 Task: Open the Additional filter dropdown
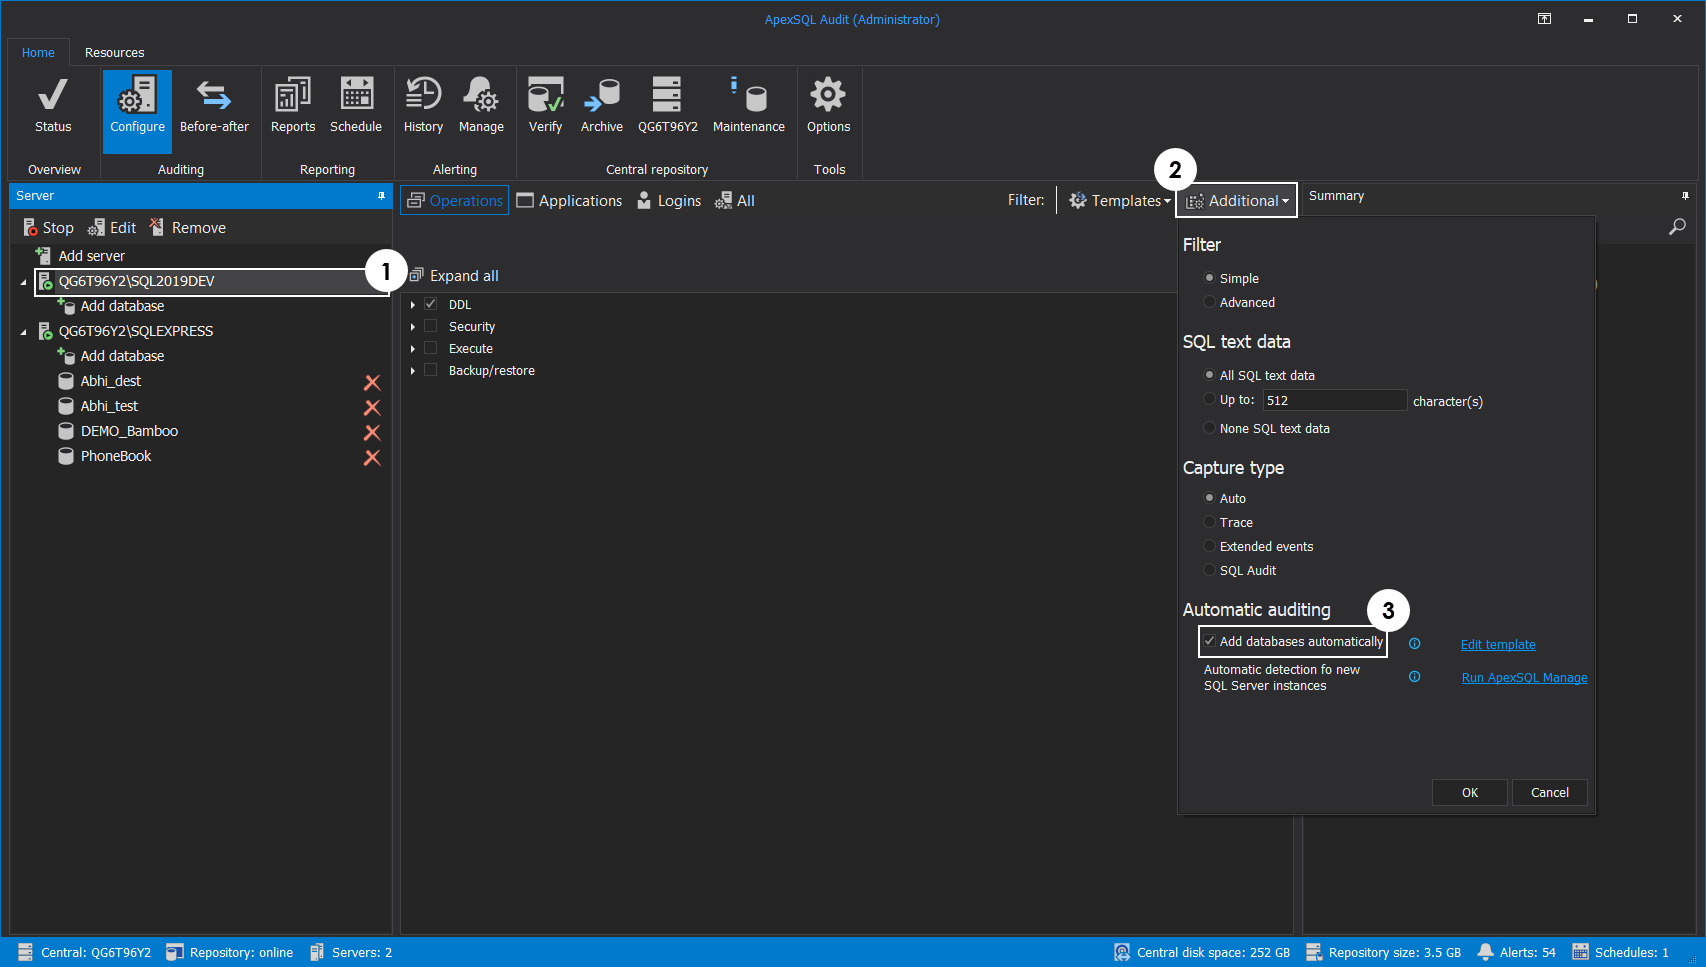1237,201
